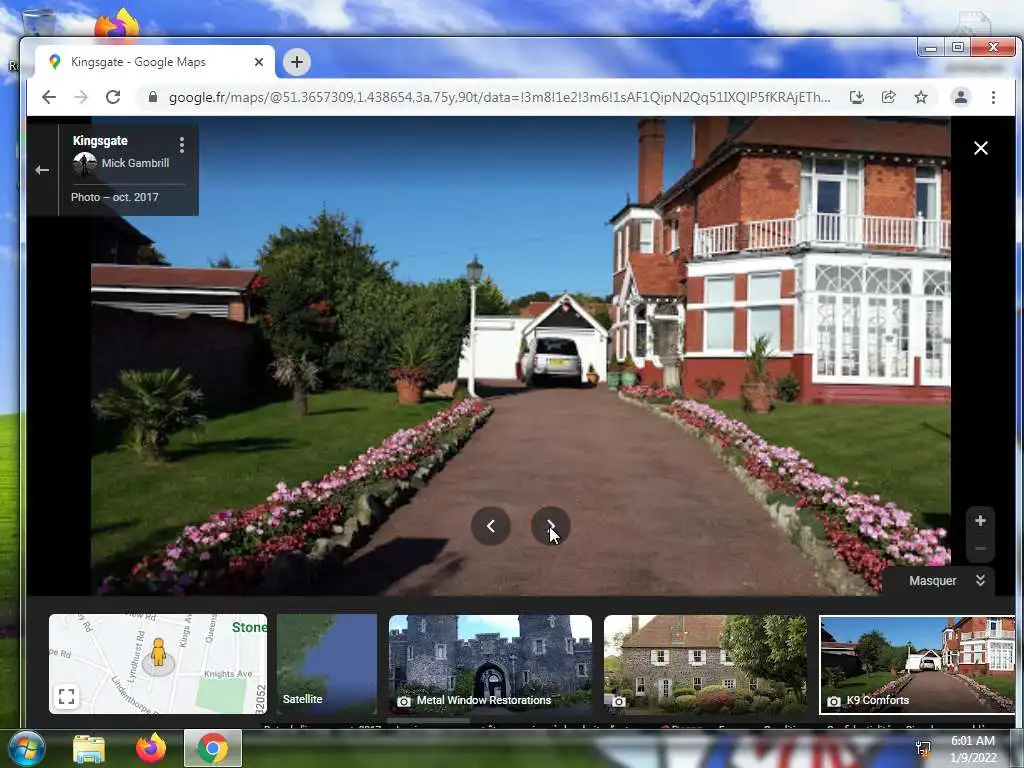This screenshot has height=768, width=1024.
Task: Click the double-chevron next to Masquer
Action: [980, 581]
